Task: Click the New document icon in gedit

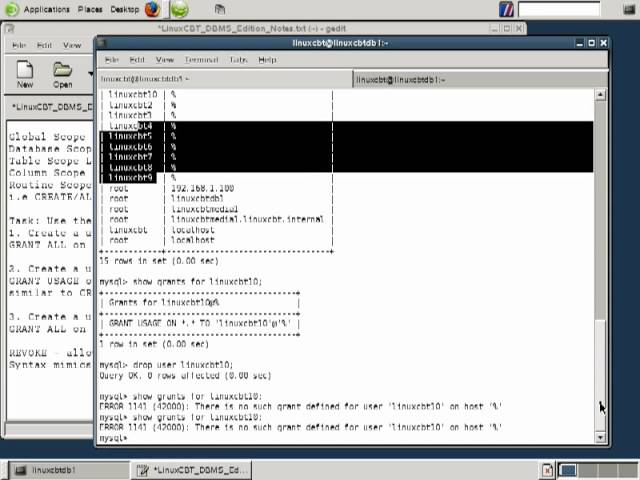Action: (25, 74)
